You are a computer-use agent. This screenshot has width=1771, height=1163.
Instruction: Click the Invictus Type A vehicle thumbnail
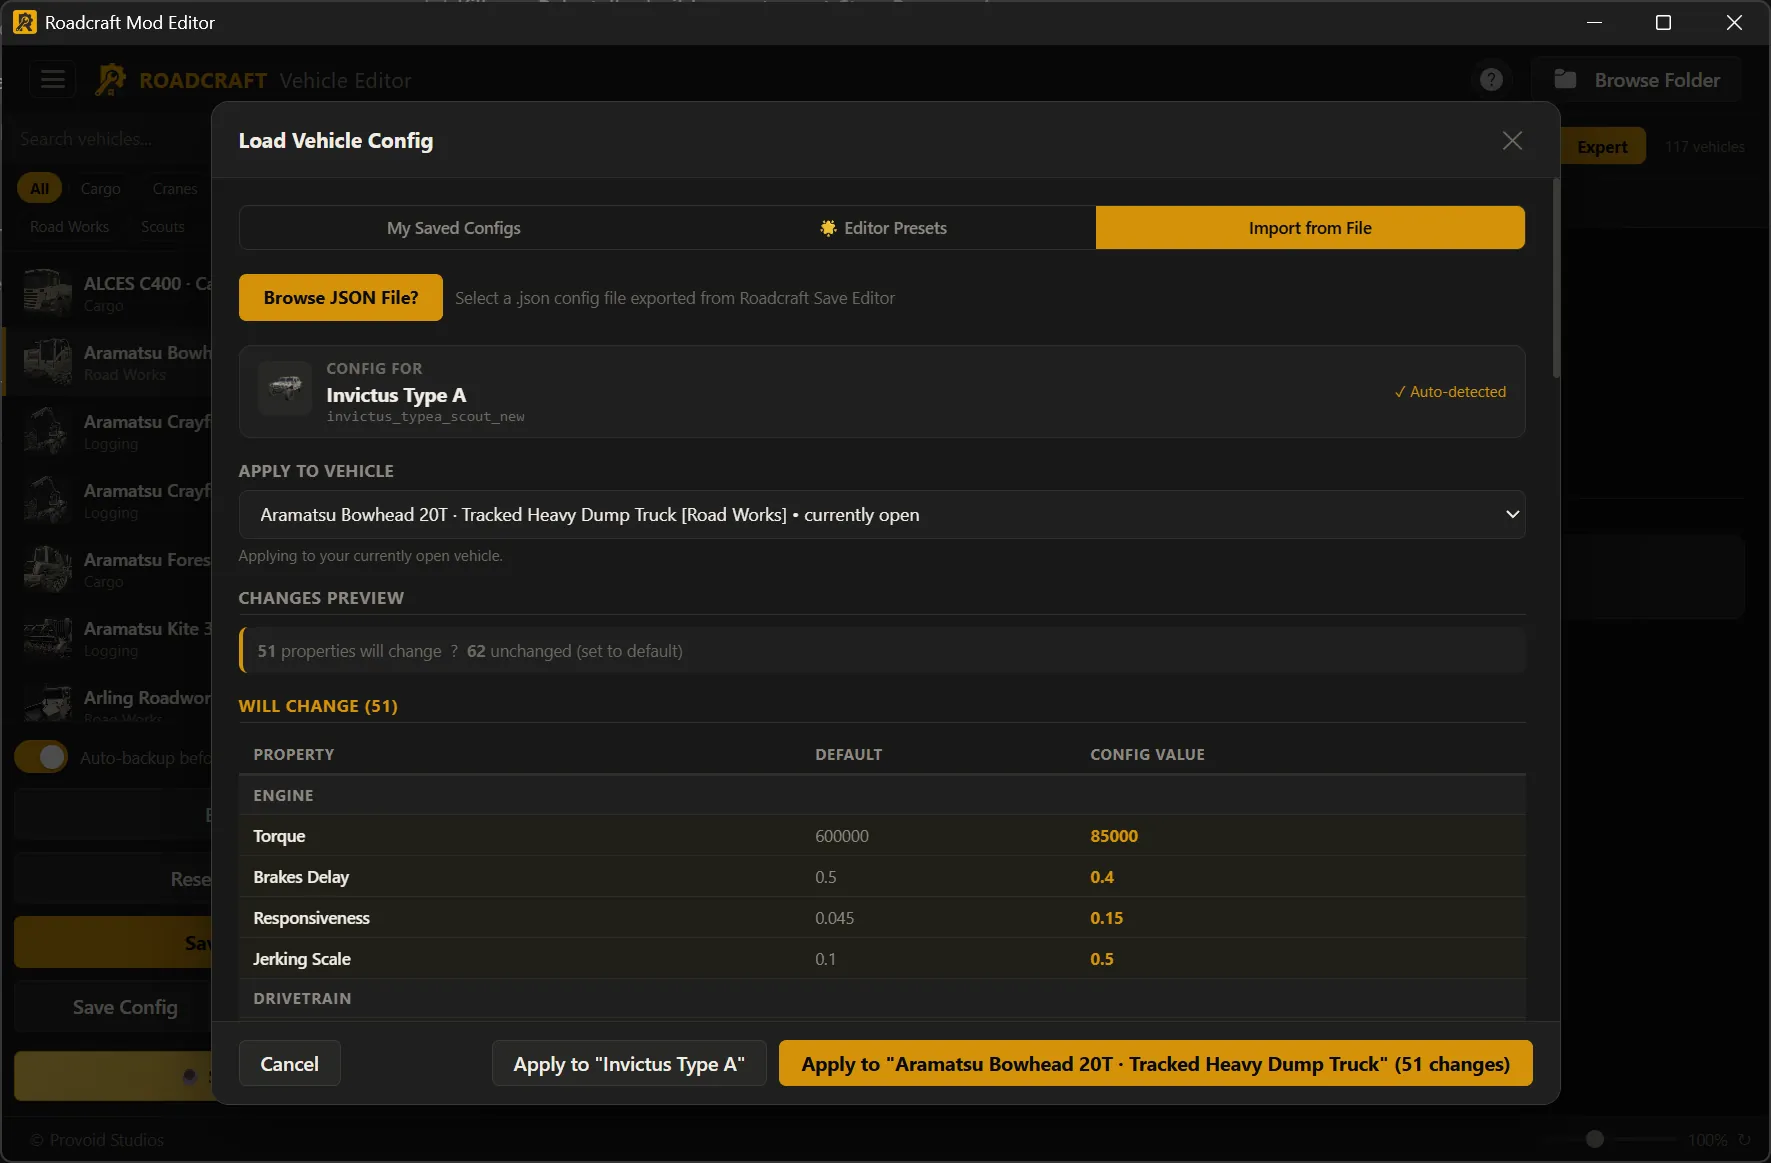click(285, 388)
